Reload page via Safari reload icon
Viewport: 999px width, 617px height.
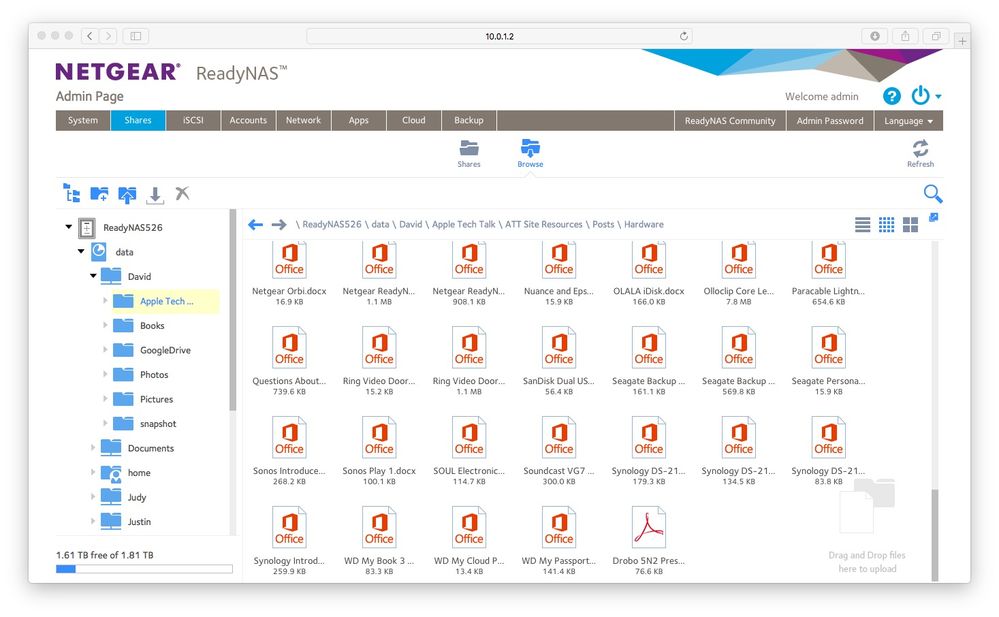[684, 36]
